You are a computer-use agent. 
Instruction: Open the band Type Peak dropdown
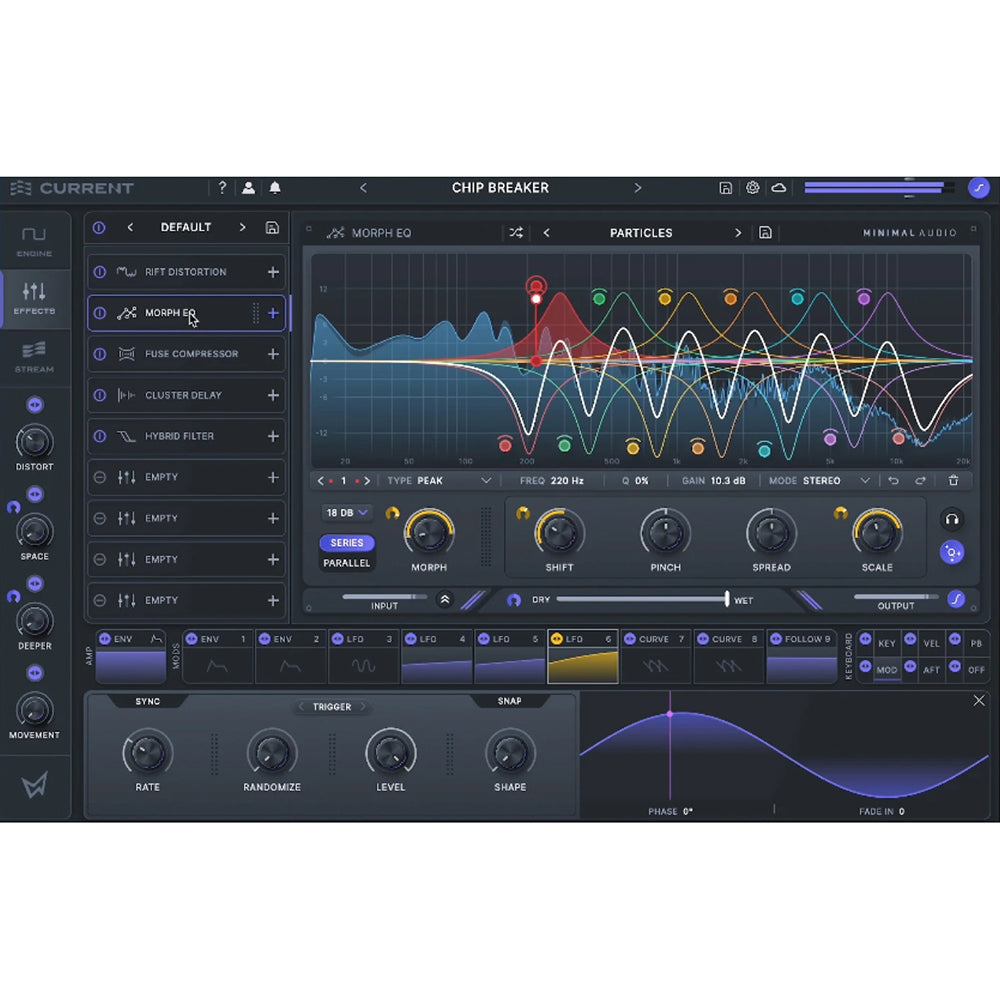(439, 480)
